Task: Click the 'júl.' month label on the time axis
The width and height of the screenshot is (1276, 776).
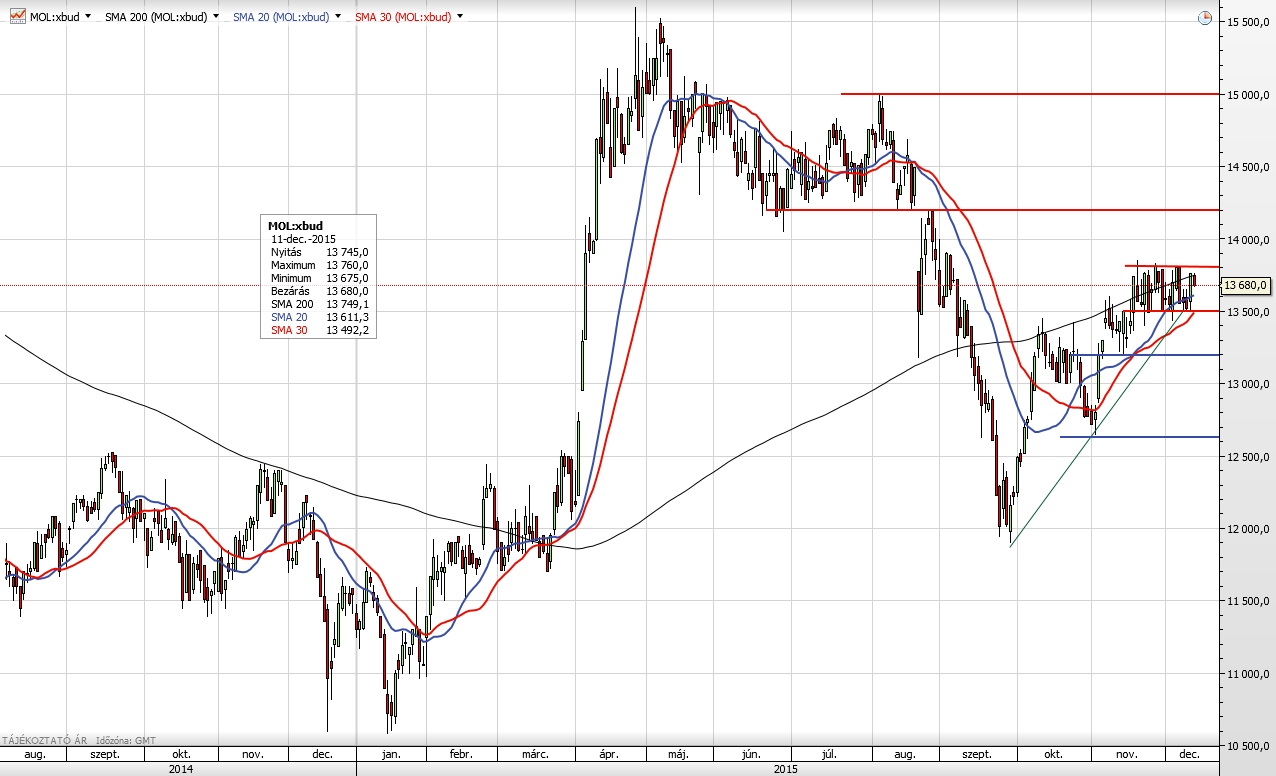Action: pyautogui.click(x=829, y=754)
